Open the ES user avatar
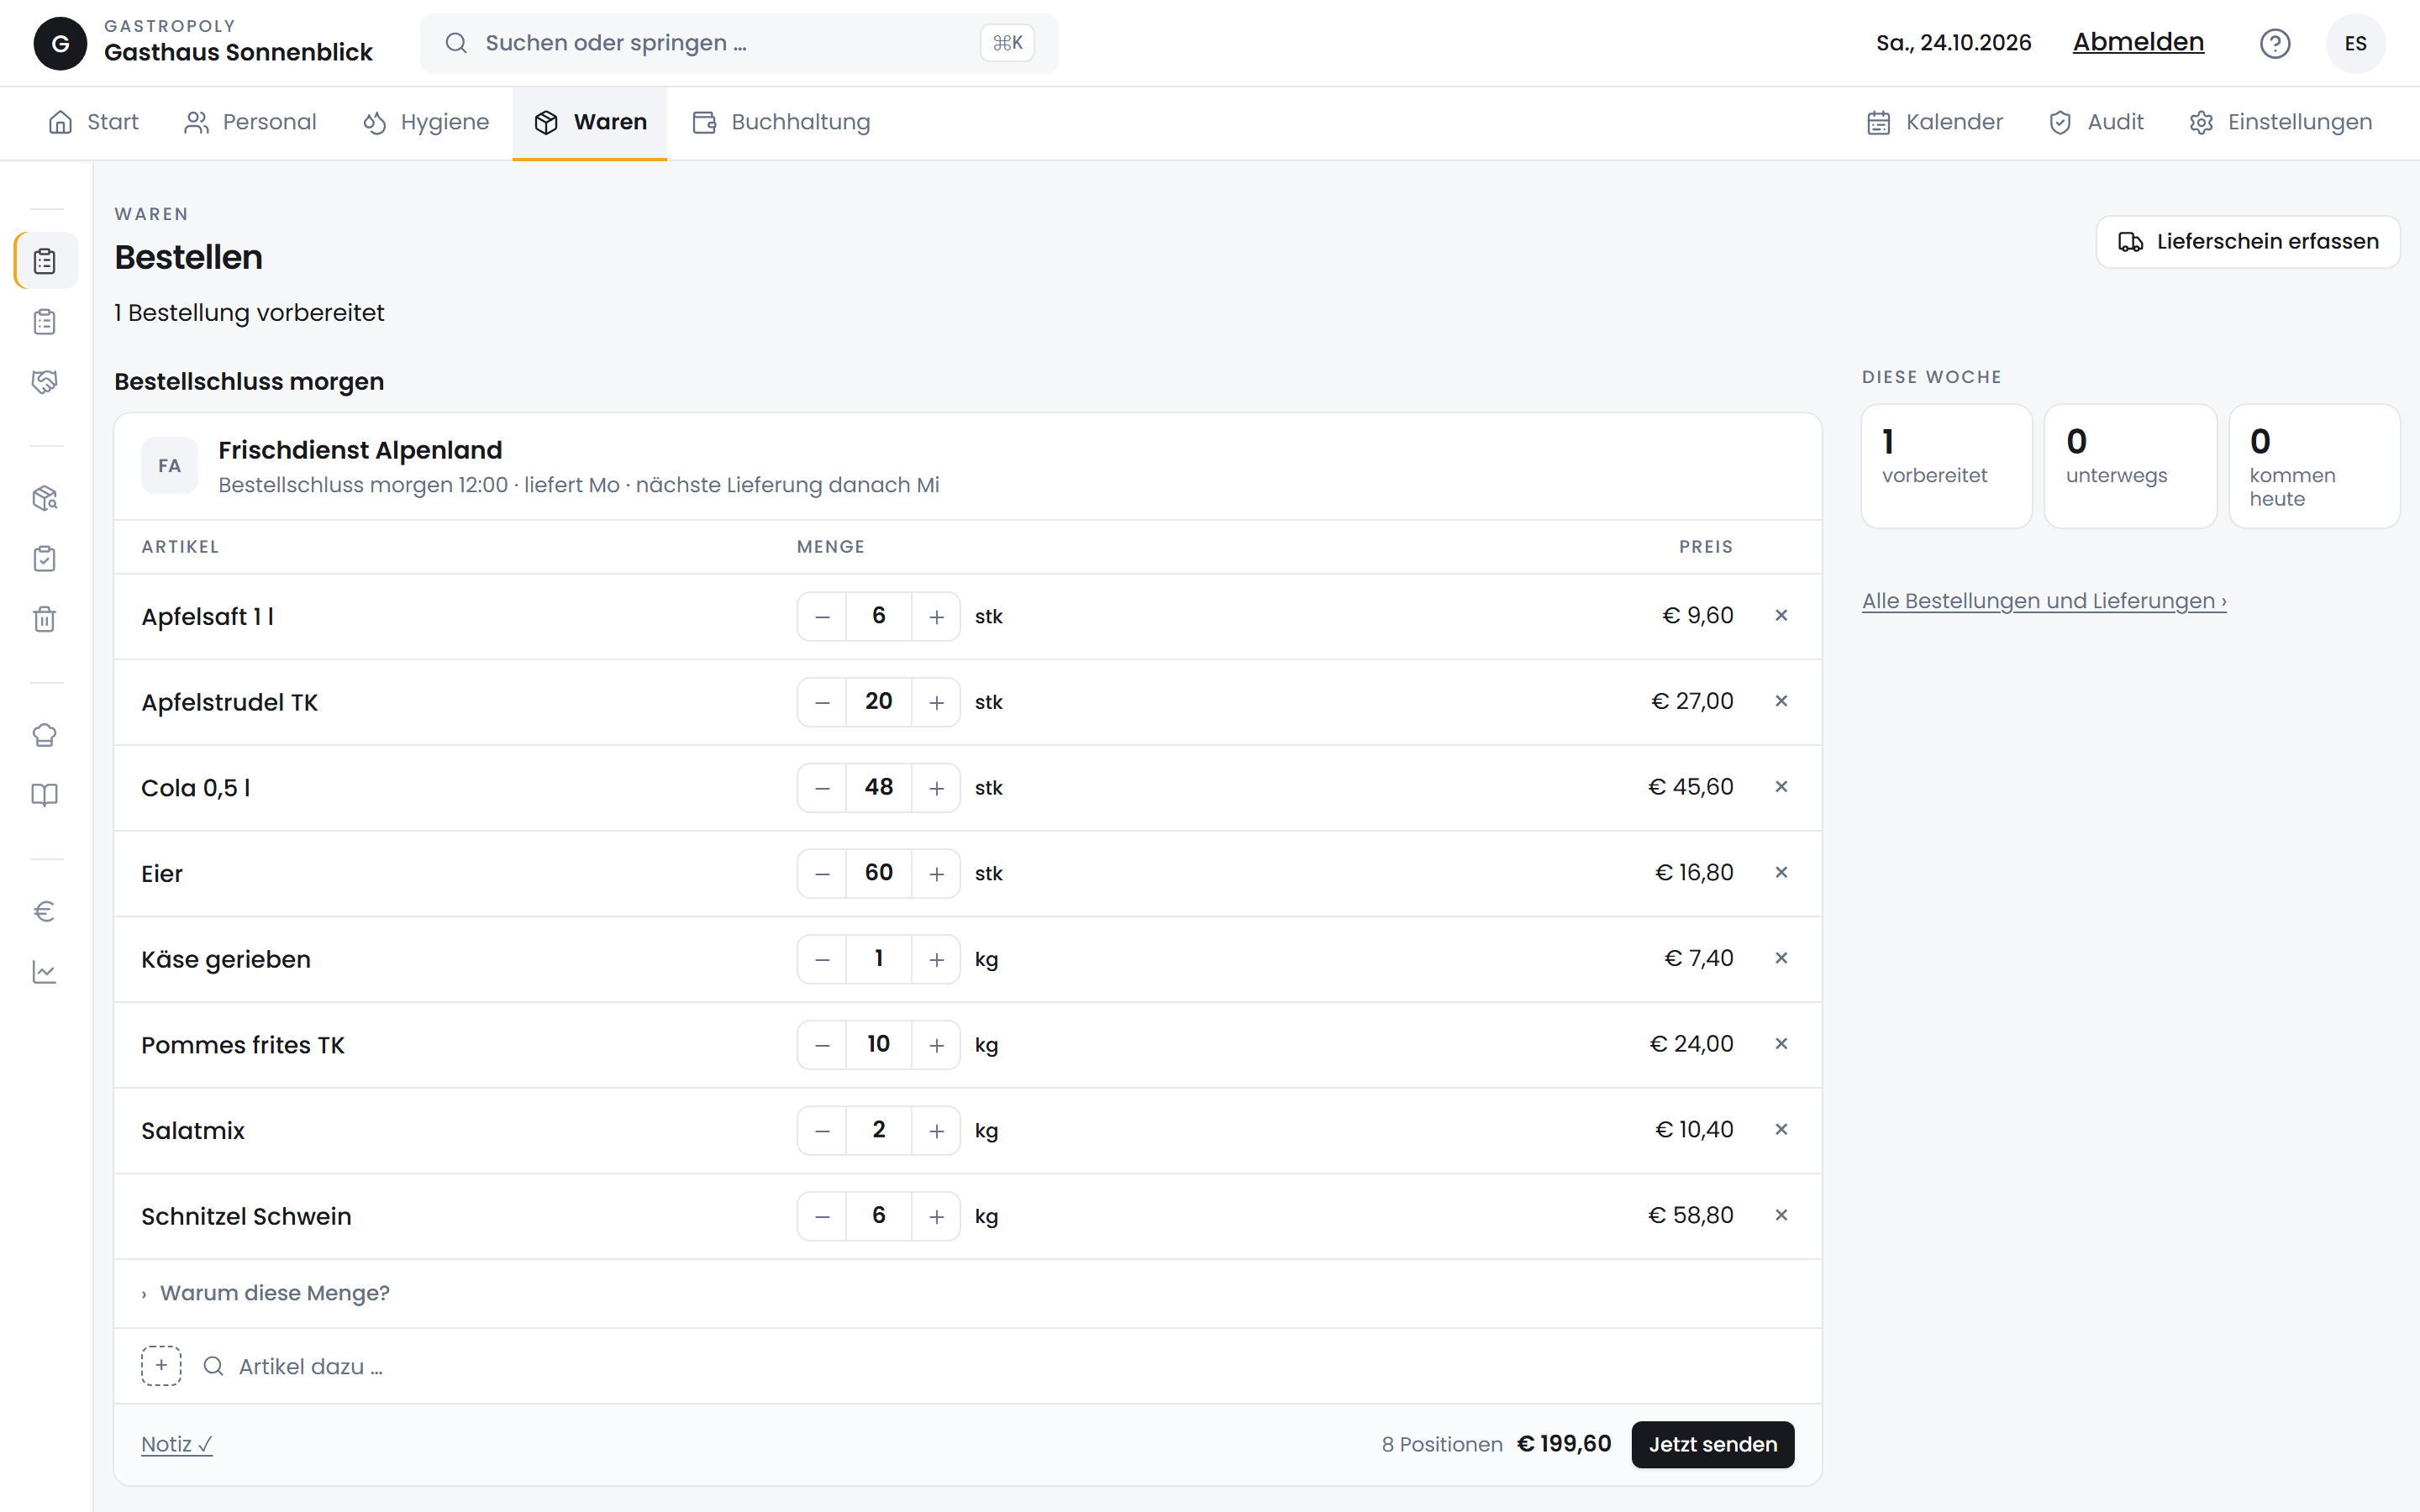This screenshot has width=2420, height=1512. click(x=2355, y=43)
